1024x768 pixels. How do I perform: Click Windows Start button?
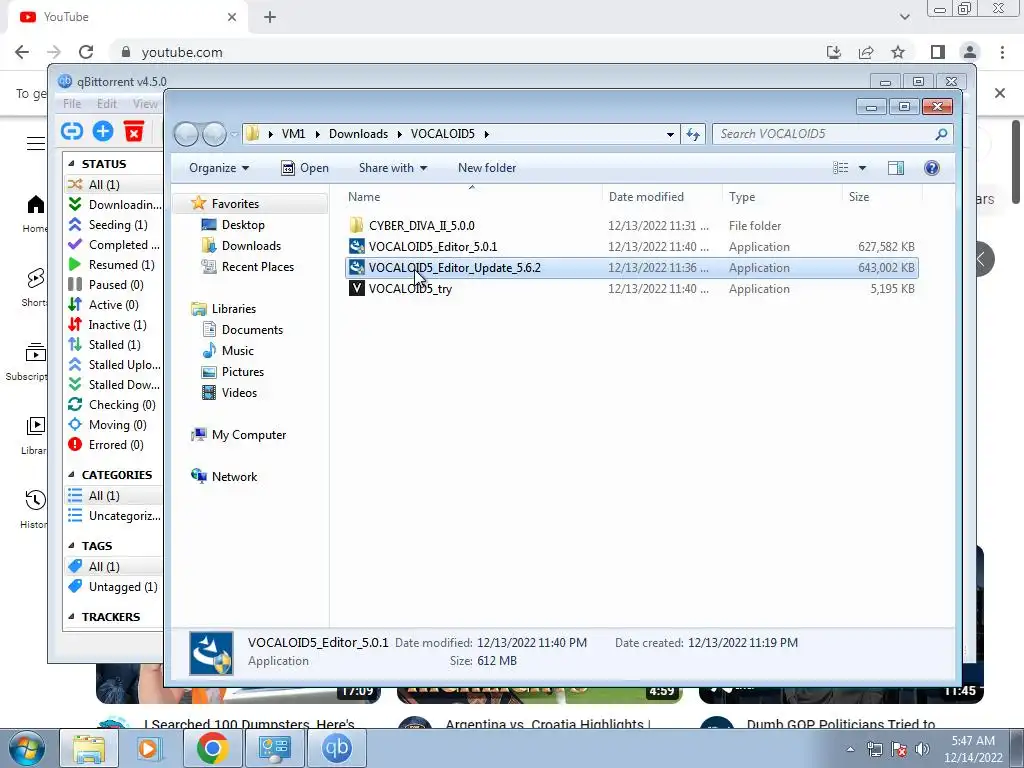(x=26, y=748)
